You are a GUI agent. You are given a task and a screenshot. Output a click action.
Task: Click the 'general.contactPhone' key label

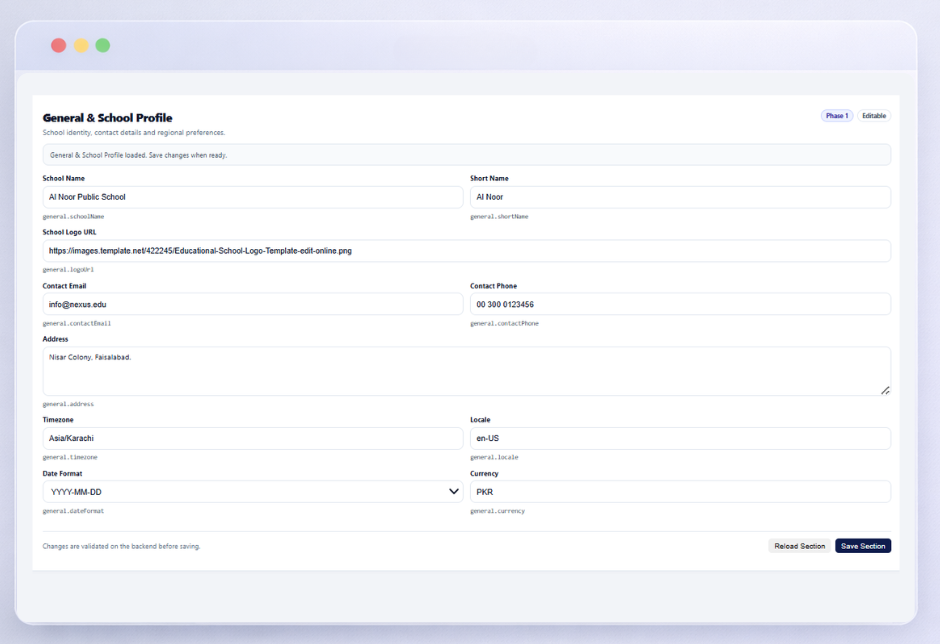(504, 323)
